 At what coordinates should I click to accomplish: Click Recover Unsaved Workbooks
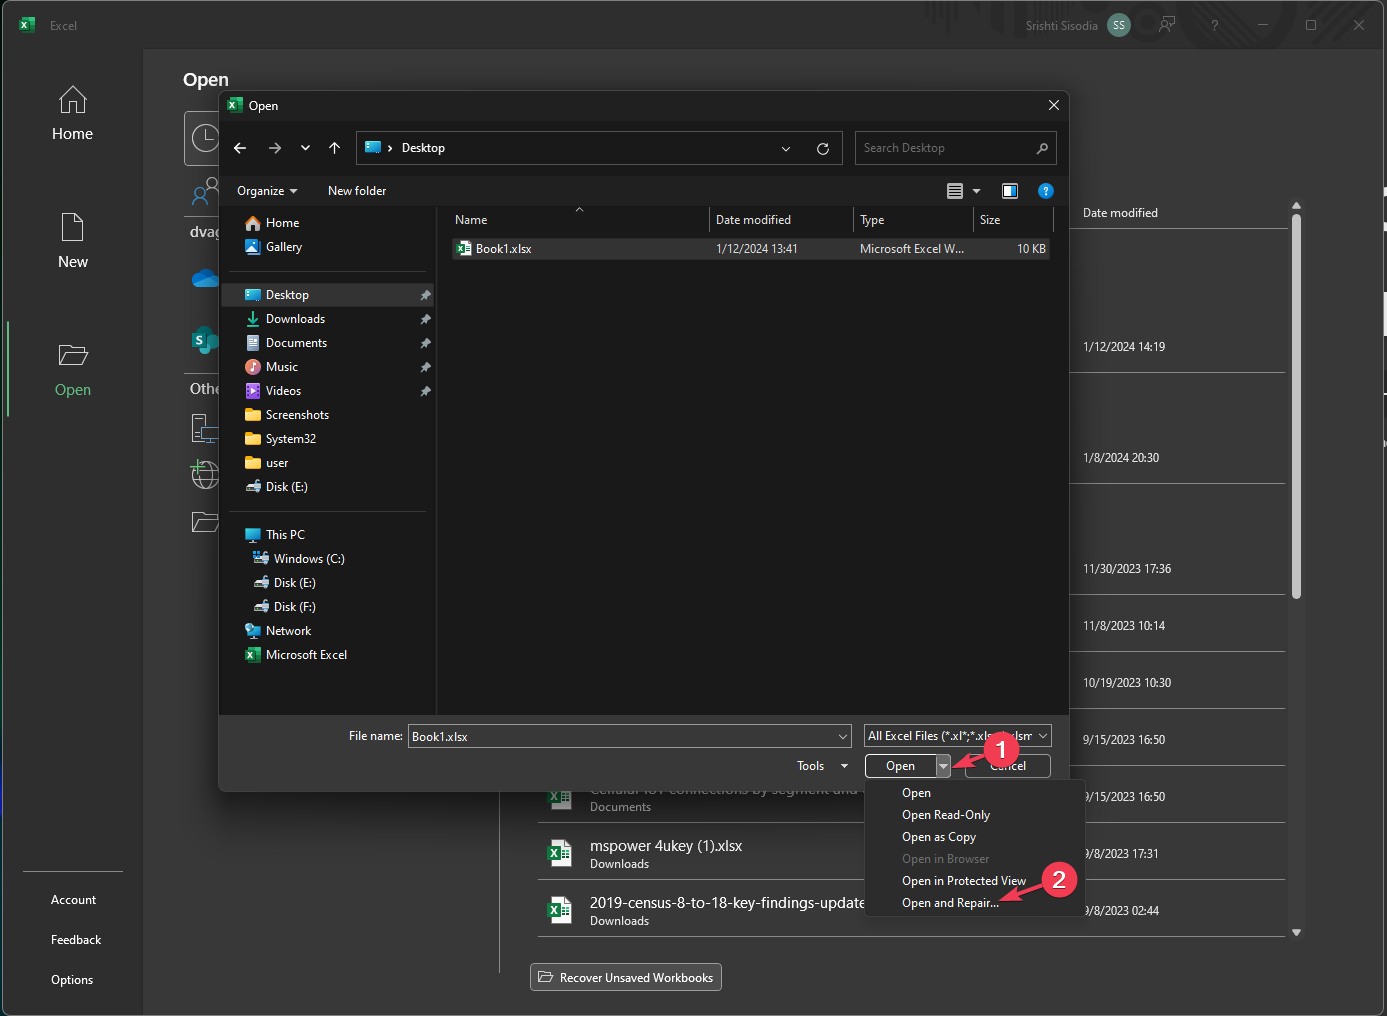[x=625, y=977]
